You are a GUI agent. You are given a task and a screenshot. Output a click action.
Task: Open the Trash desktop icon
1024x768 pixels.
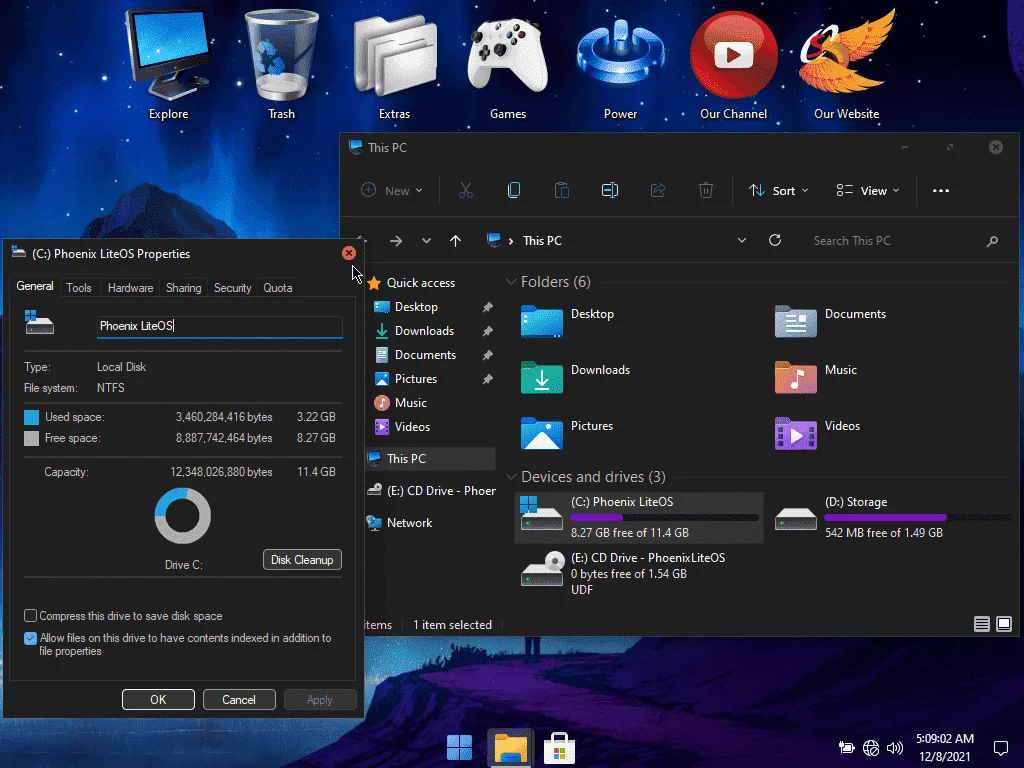pyautogui.click(x=281, y=65)
